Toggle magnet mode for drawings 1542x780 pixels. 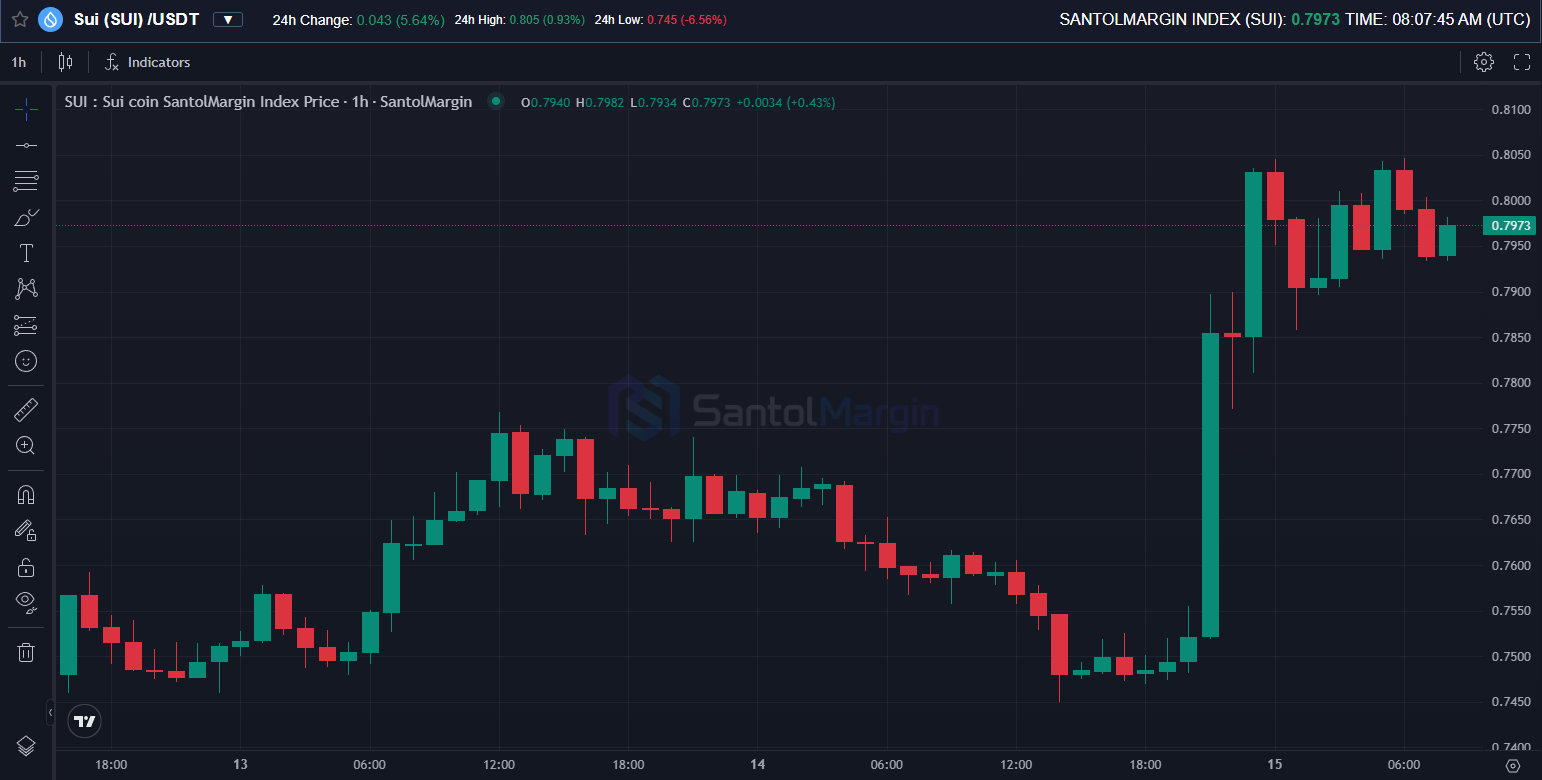26,494
